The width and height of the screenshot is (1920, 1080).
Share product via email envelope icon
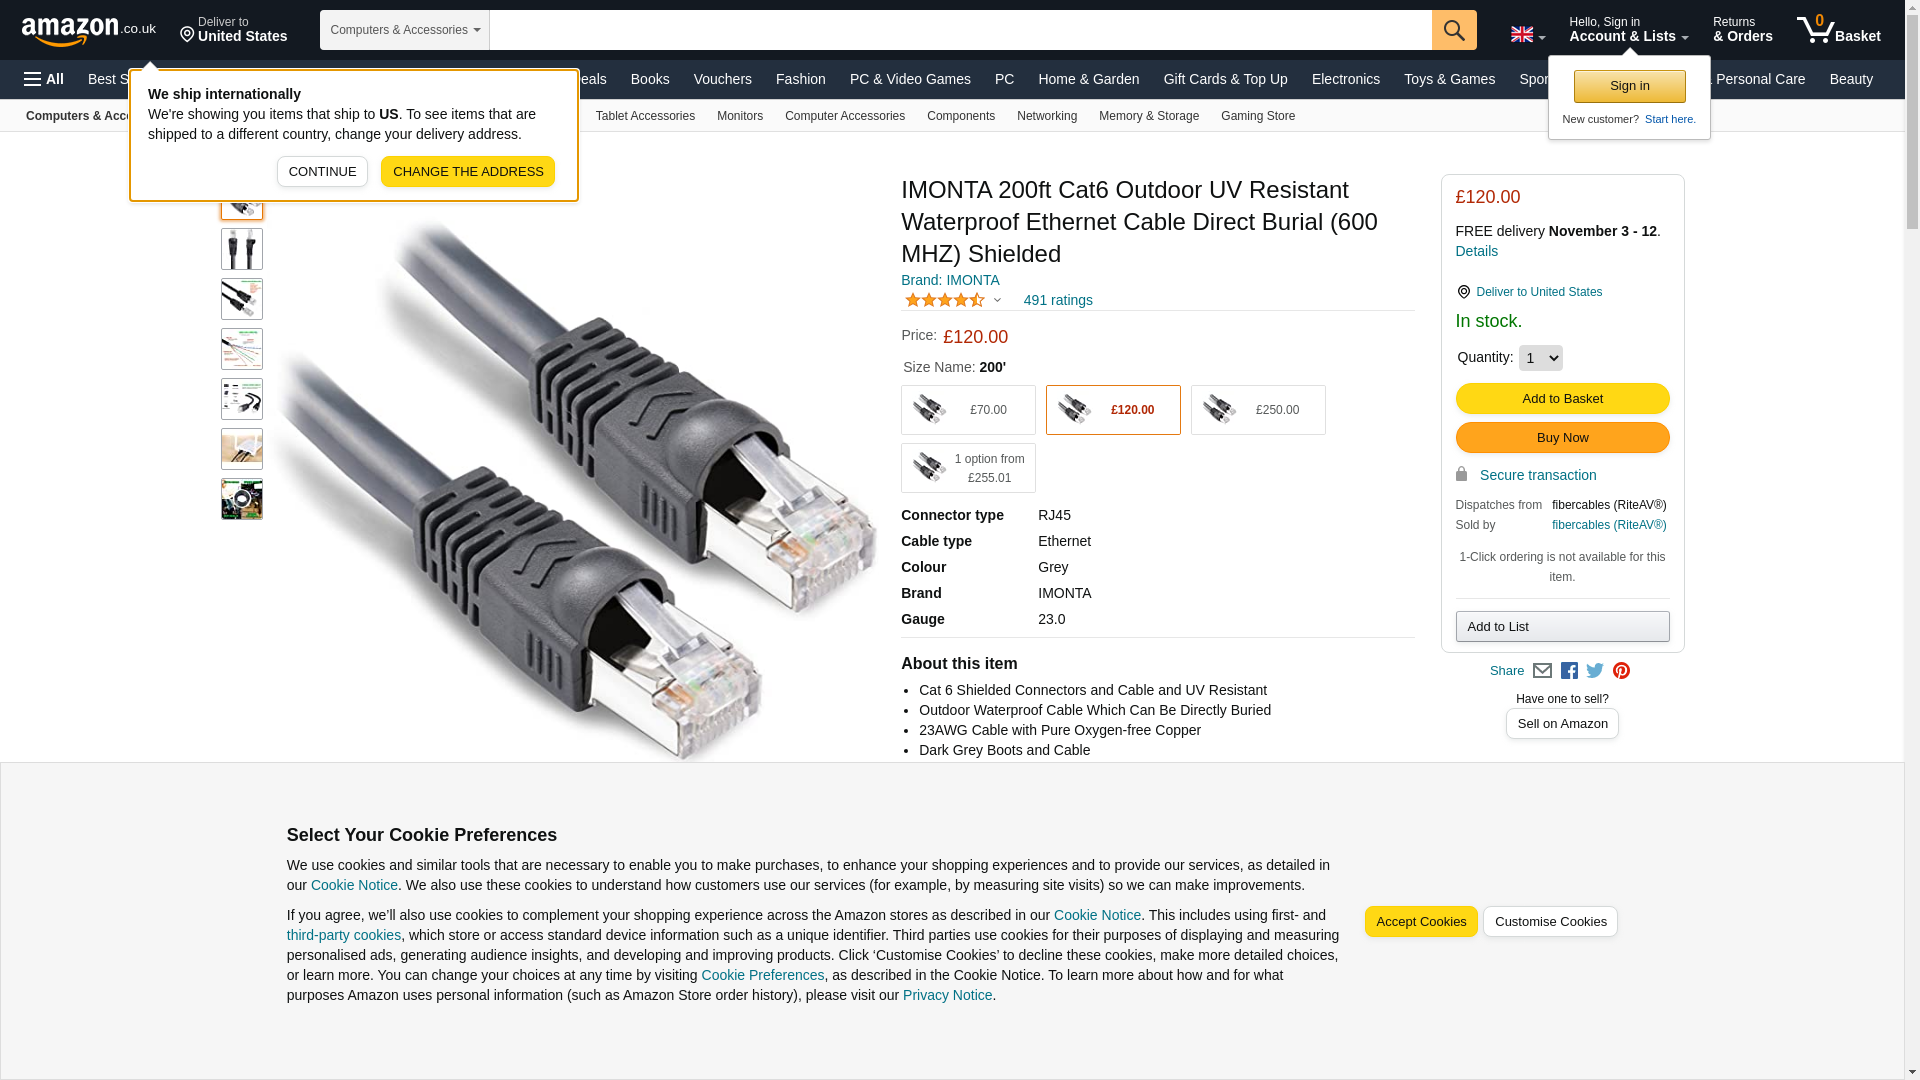1542,671
